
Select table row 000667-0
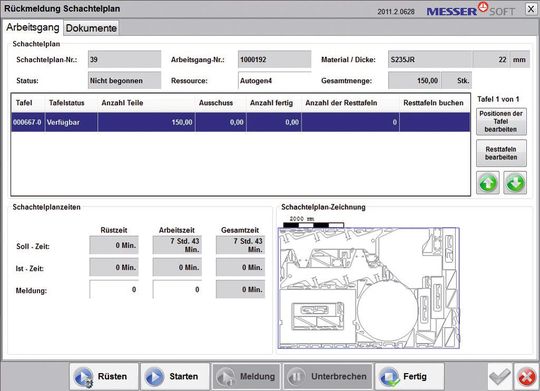(241, 122)
